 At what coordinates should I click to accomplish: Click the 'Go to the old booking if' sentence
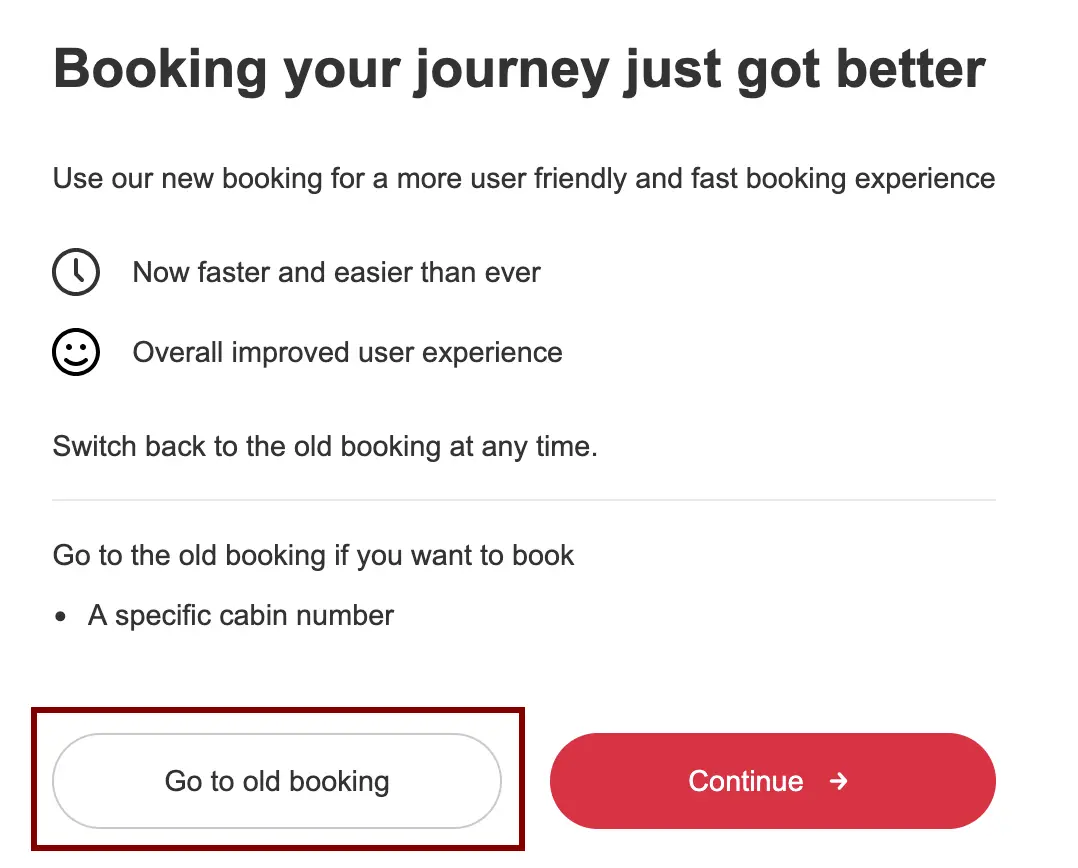click(190, 555)
